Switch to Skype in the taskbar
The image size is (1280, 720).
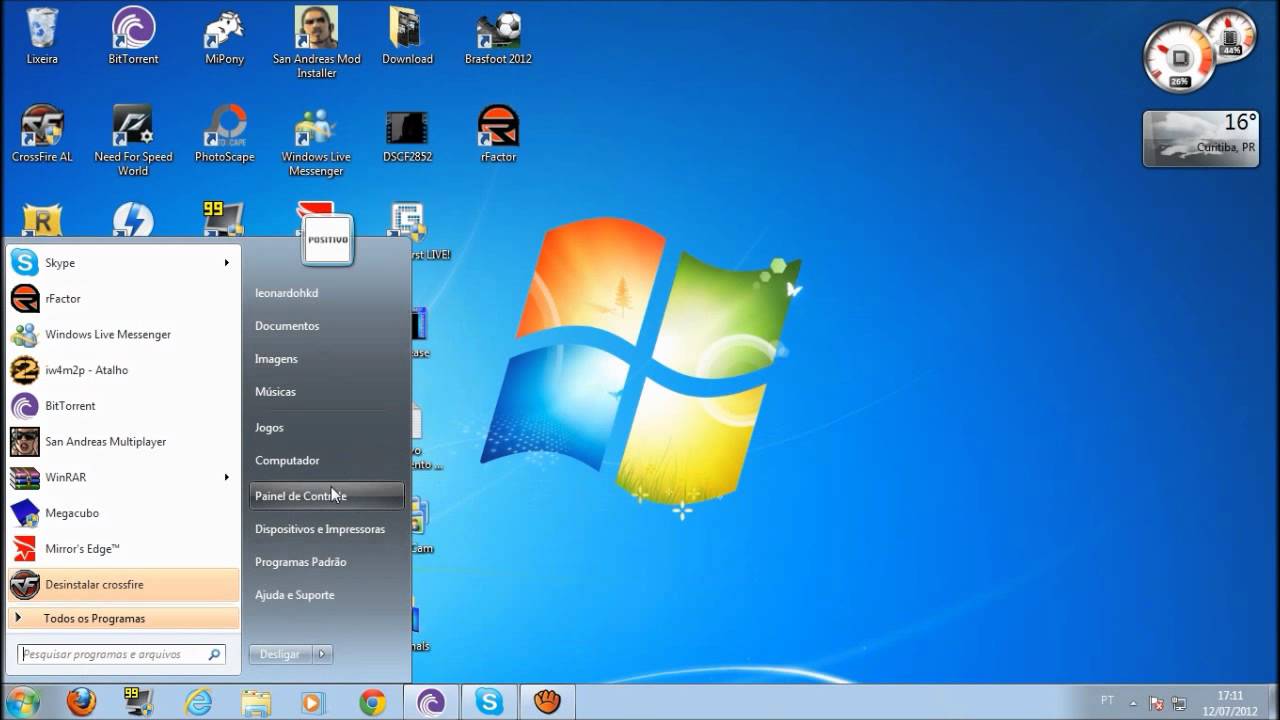pyautogui.click(x=489, y=702)
